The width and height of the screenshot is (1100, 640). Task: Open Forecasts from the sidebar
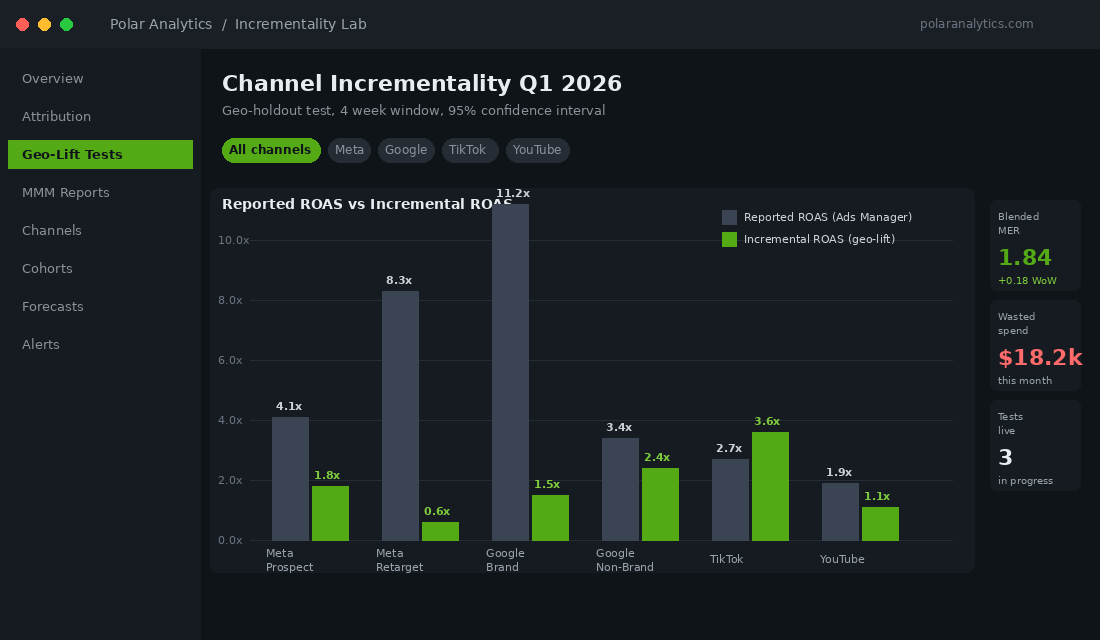coord(100,307)
